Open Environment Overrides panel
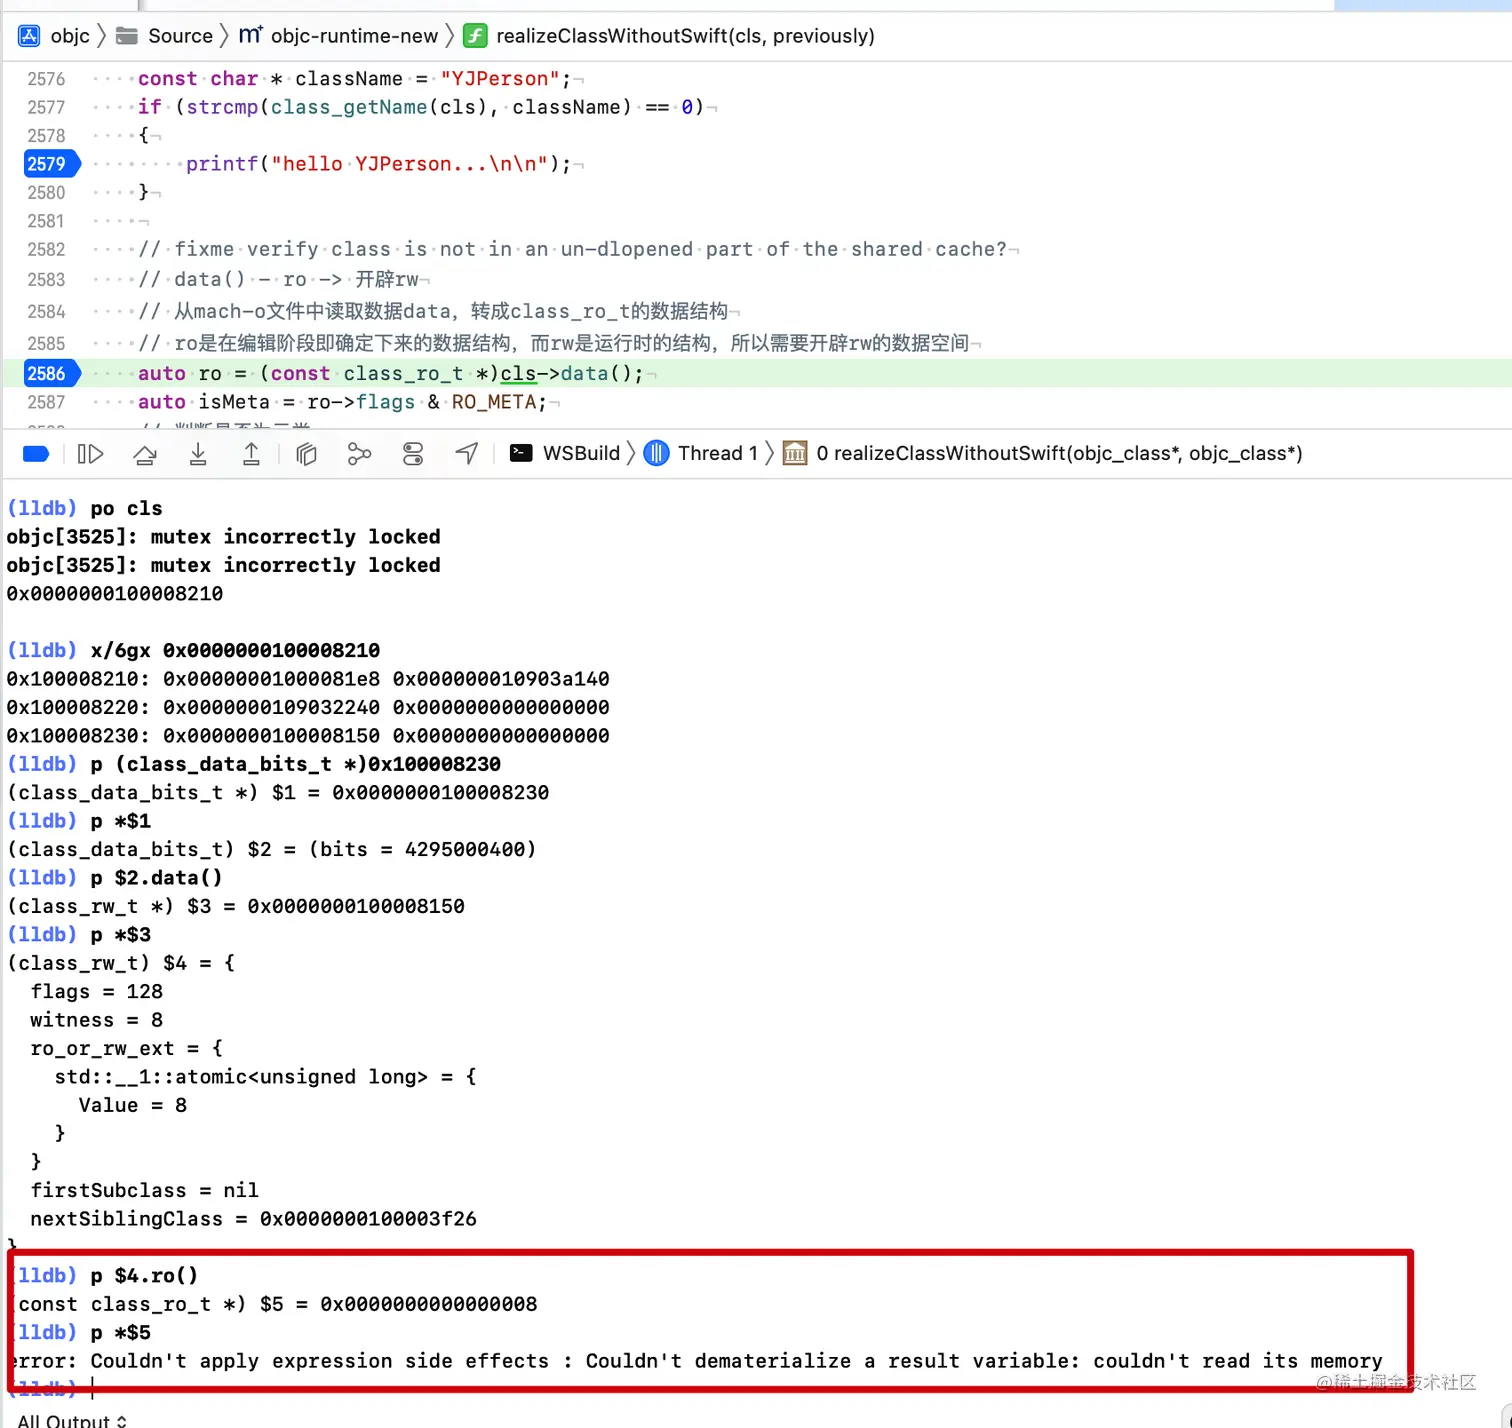This screenshot has height=1428, width=1512. (413, 454)
